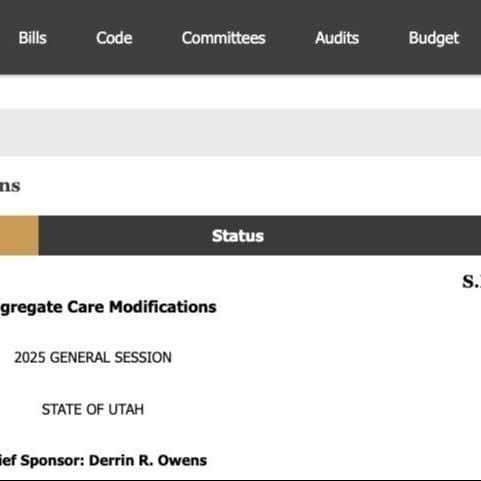Click the 2025 GENERAL SESSION text
Image resolution: width=481 pixels, height=481 pixels.
[93, 358]
